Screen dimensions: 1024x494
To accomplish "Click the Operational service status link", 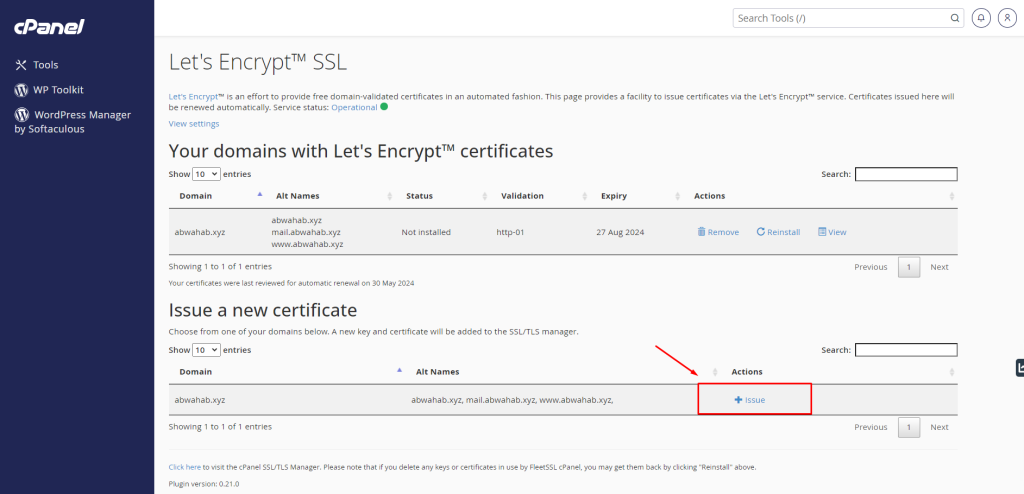I will pos(354,107).
